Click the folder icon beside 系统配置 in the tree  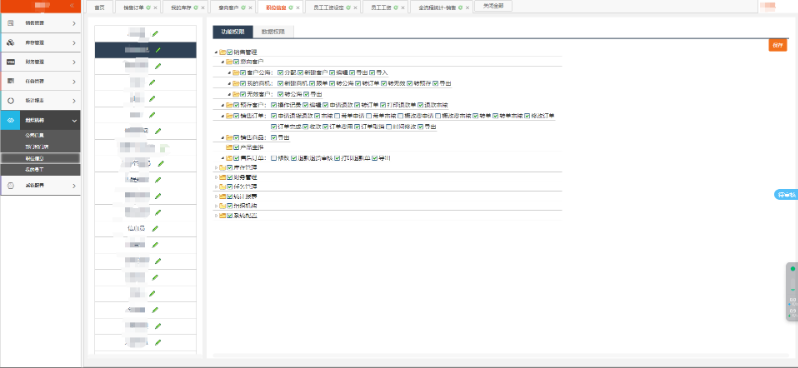pos(223,216)
